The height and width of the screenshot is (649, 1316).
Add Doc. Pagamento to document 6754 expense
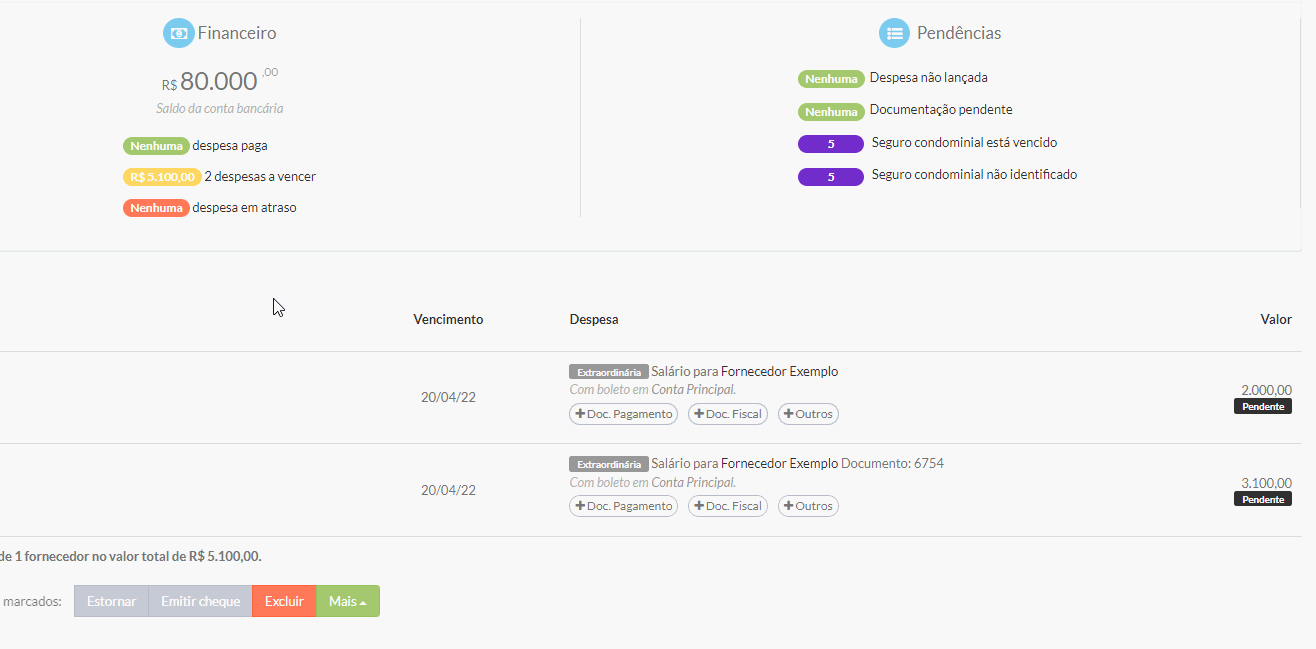[x=623, y=506]
